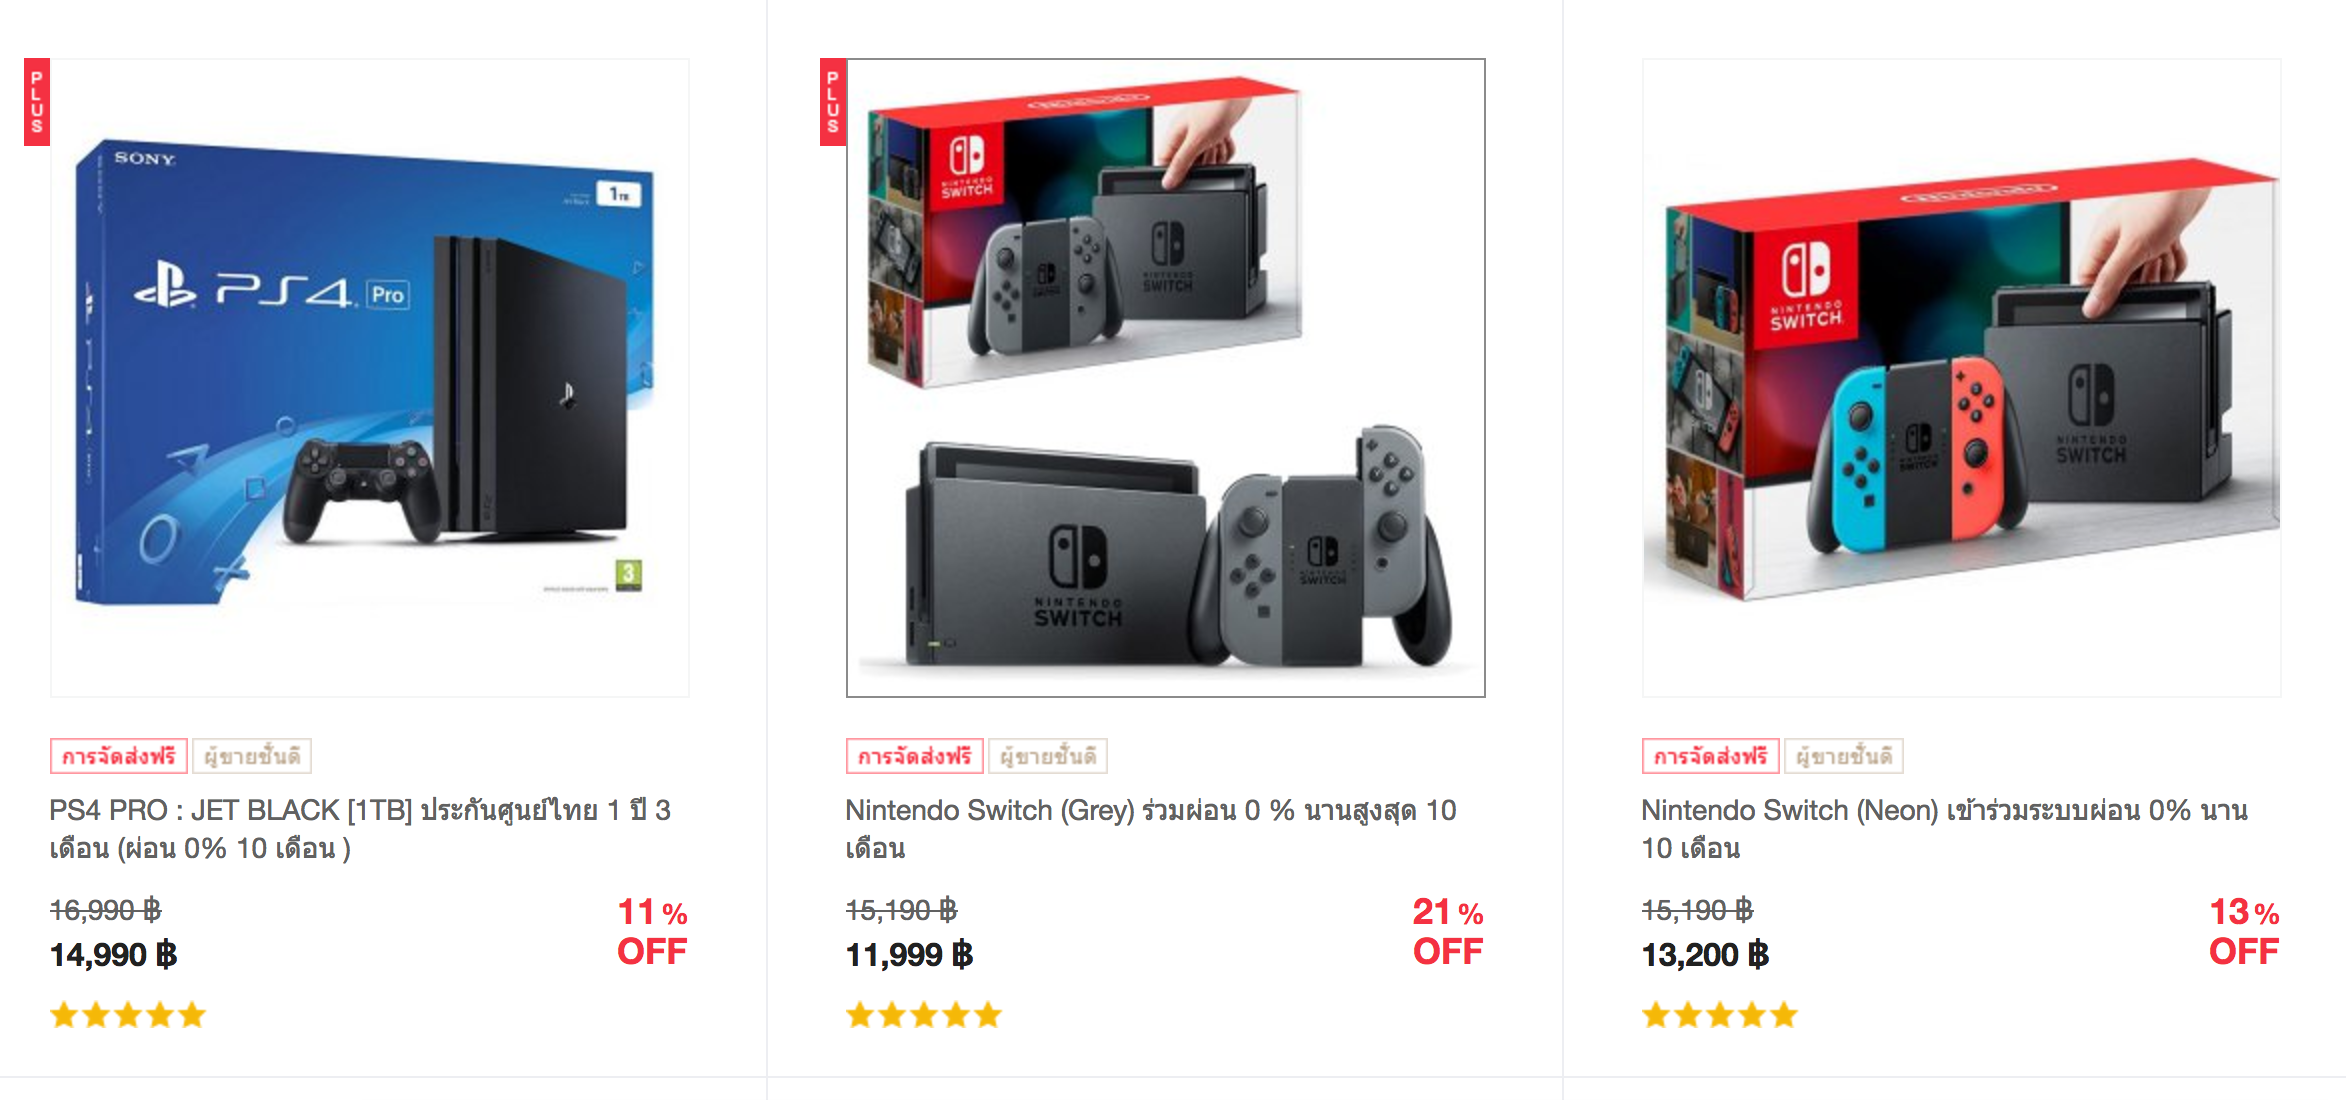The height and width of the screenshot is (1100, 2346).
Task: Click the Switch Grey five-star rating
Action: (924, 1016)
